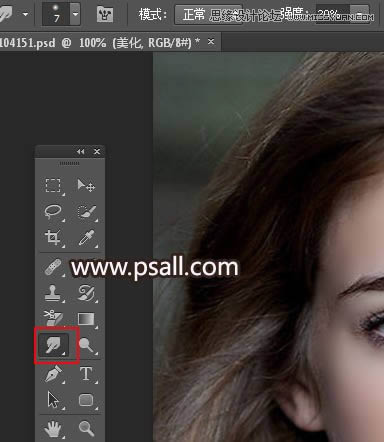Select the Clone Stamp tool
Screen dimensions: 384x442
(x=53, y=293)
